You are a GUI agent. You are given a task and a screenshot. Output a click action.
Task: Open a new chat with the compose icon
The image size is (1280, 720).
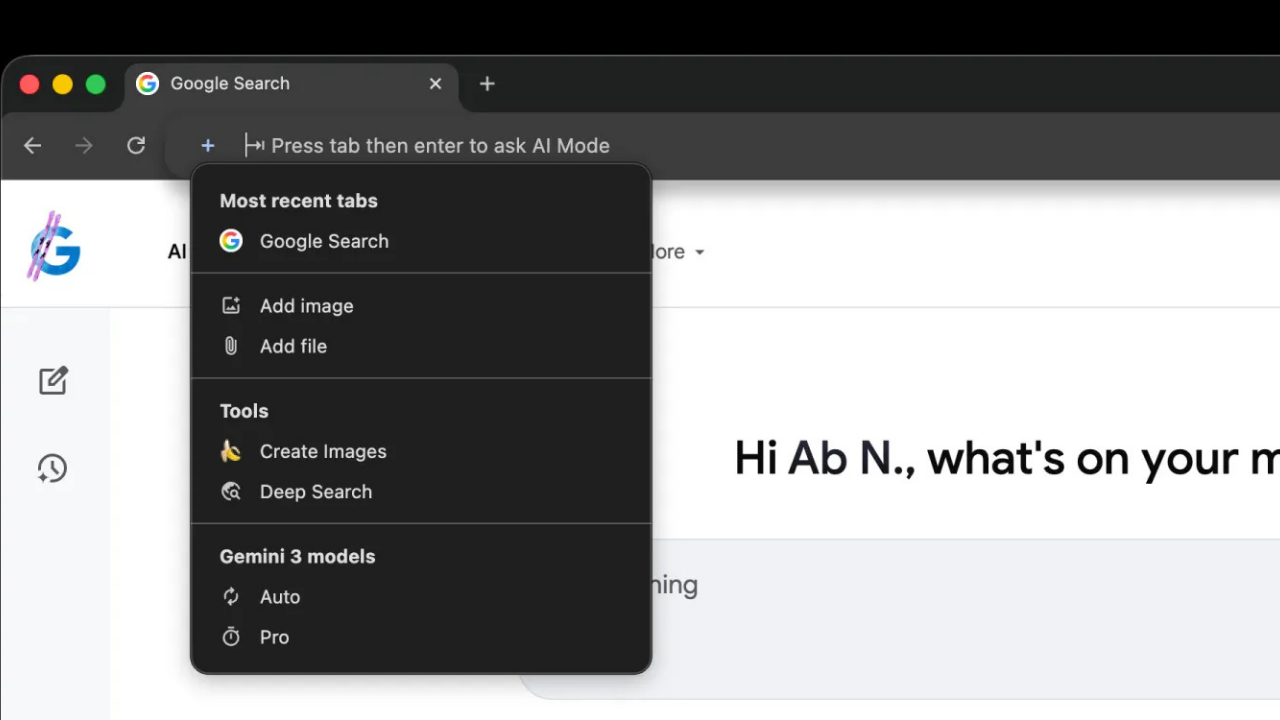click(x=53, y=380)
